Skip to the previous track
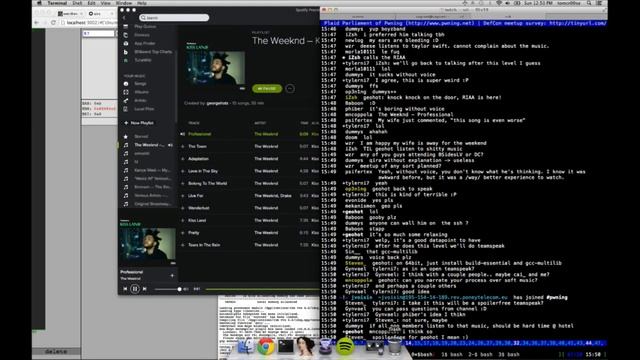640x360 pixels. click(x=125, y=289)
